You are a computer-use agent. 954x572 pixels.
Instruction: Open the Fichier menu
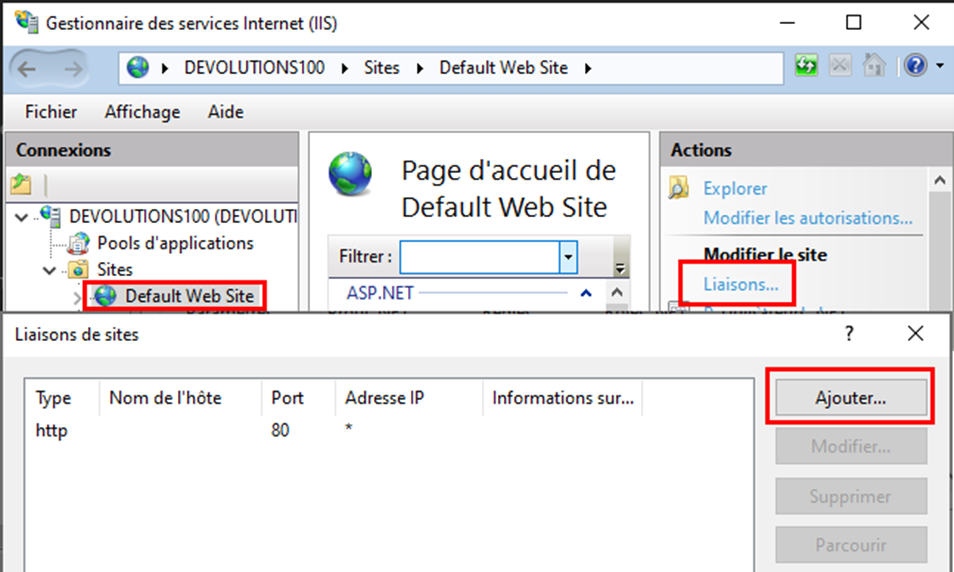pos(51,112)
